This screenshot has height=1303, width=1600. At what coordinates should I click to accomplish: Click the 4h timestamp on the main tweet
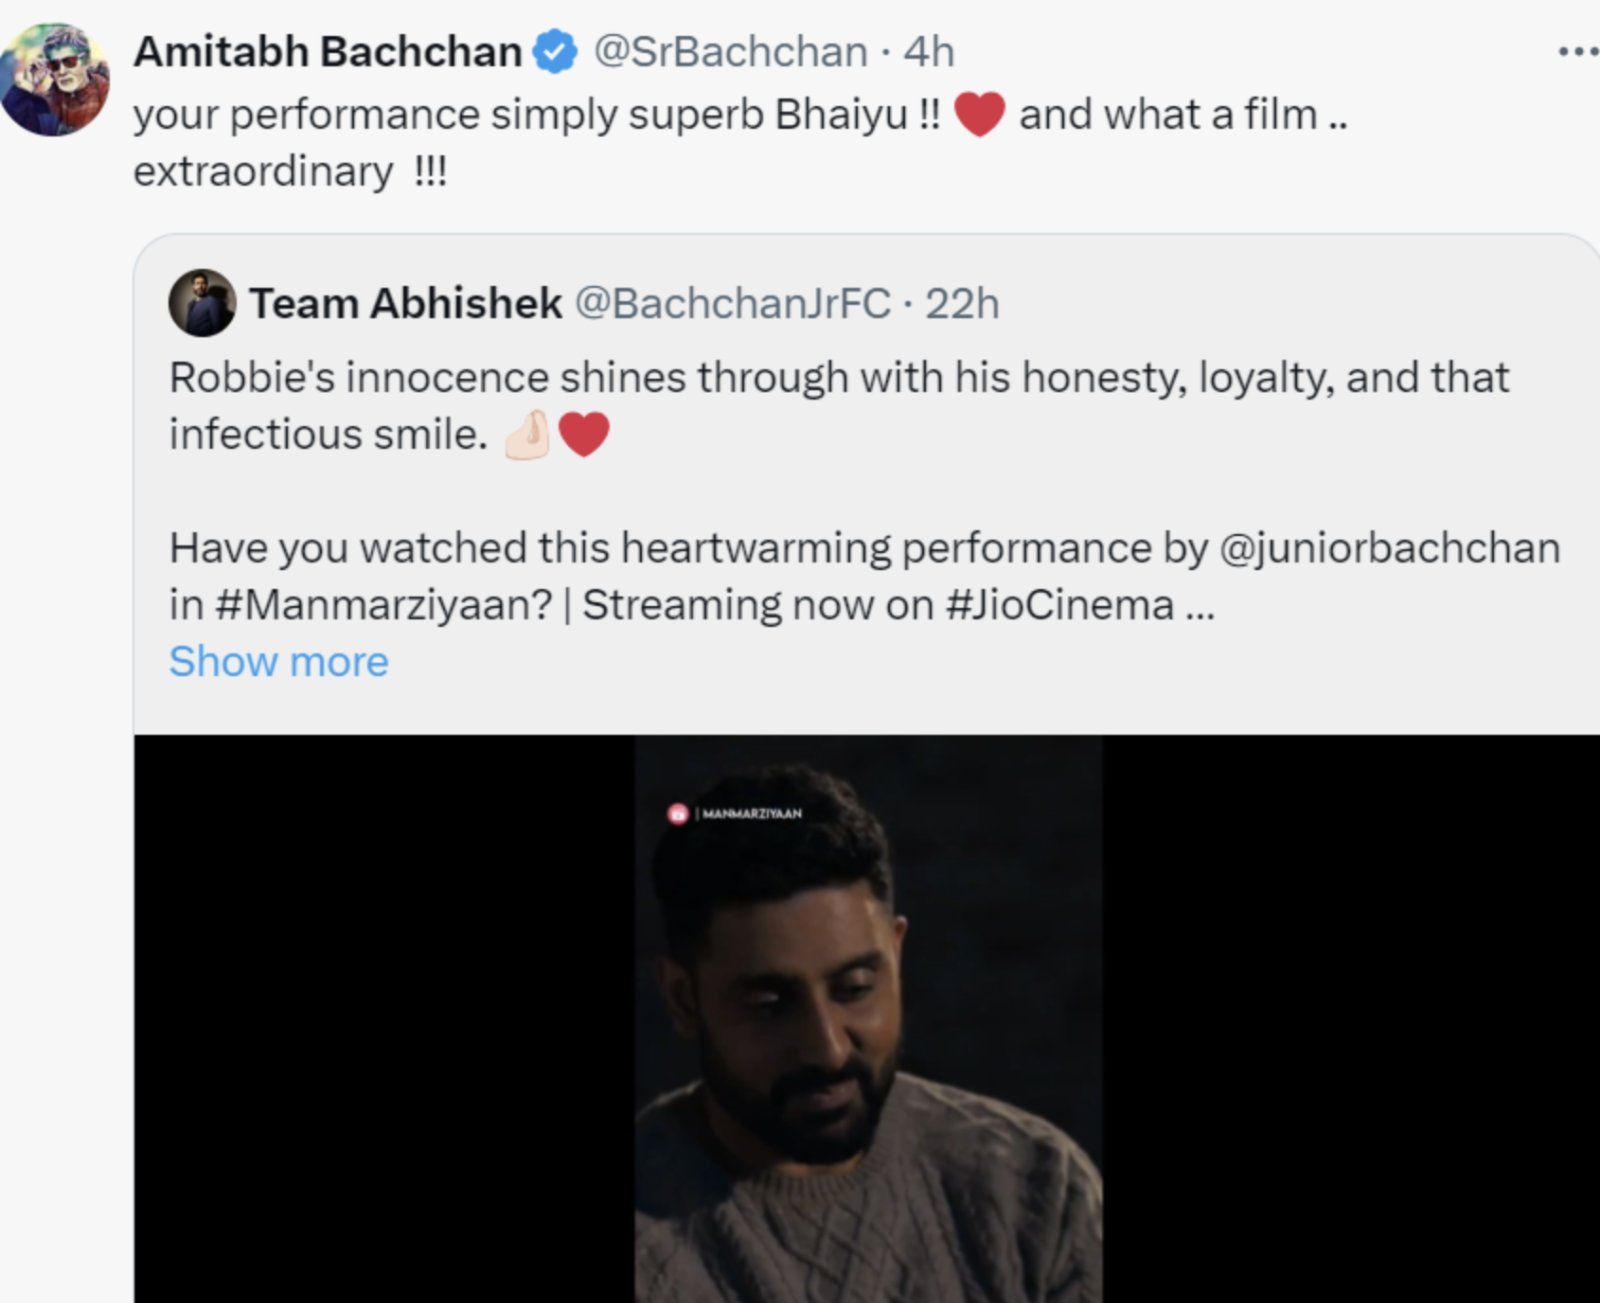click(928, 52)
